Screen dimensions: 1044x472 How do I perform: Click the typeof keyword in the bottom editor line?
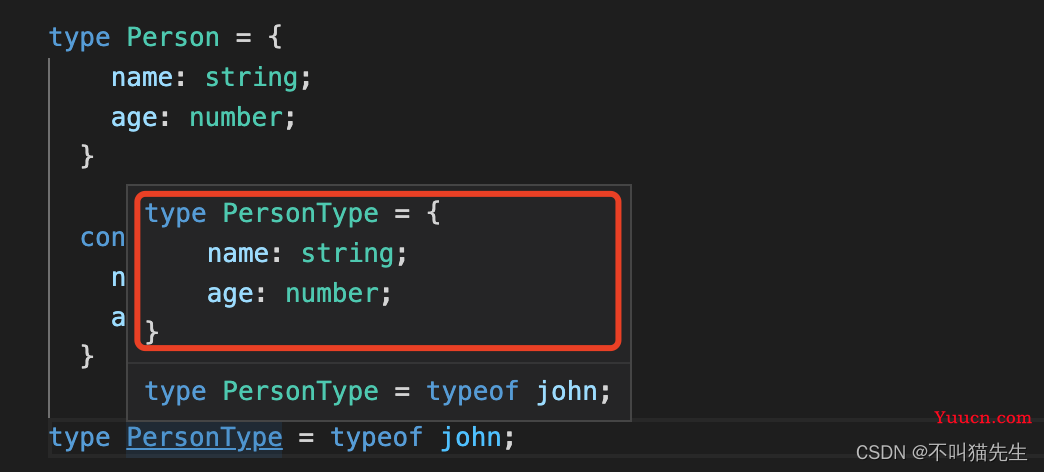pyautogui.click(x=377, y=438)
